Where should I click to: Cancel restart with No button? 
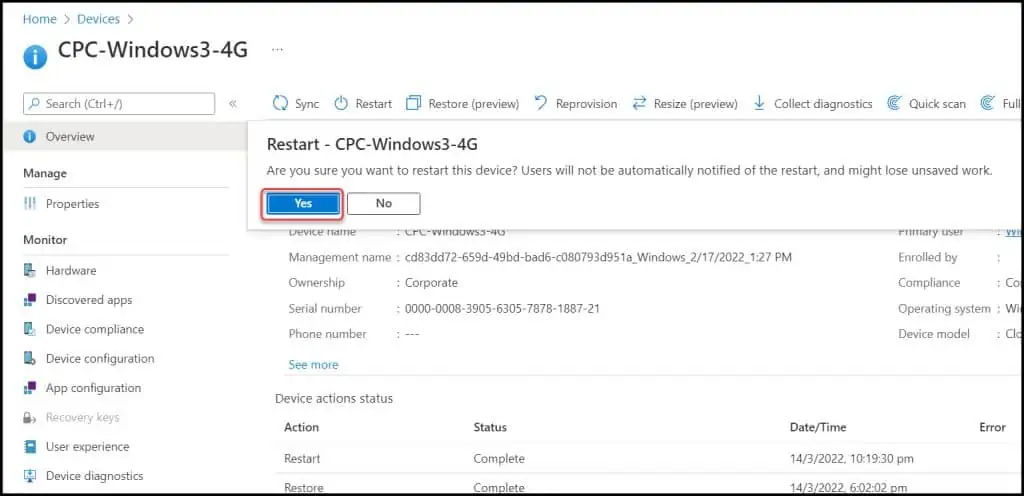point(384,204)
